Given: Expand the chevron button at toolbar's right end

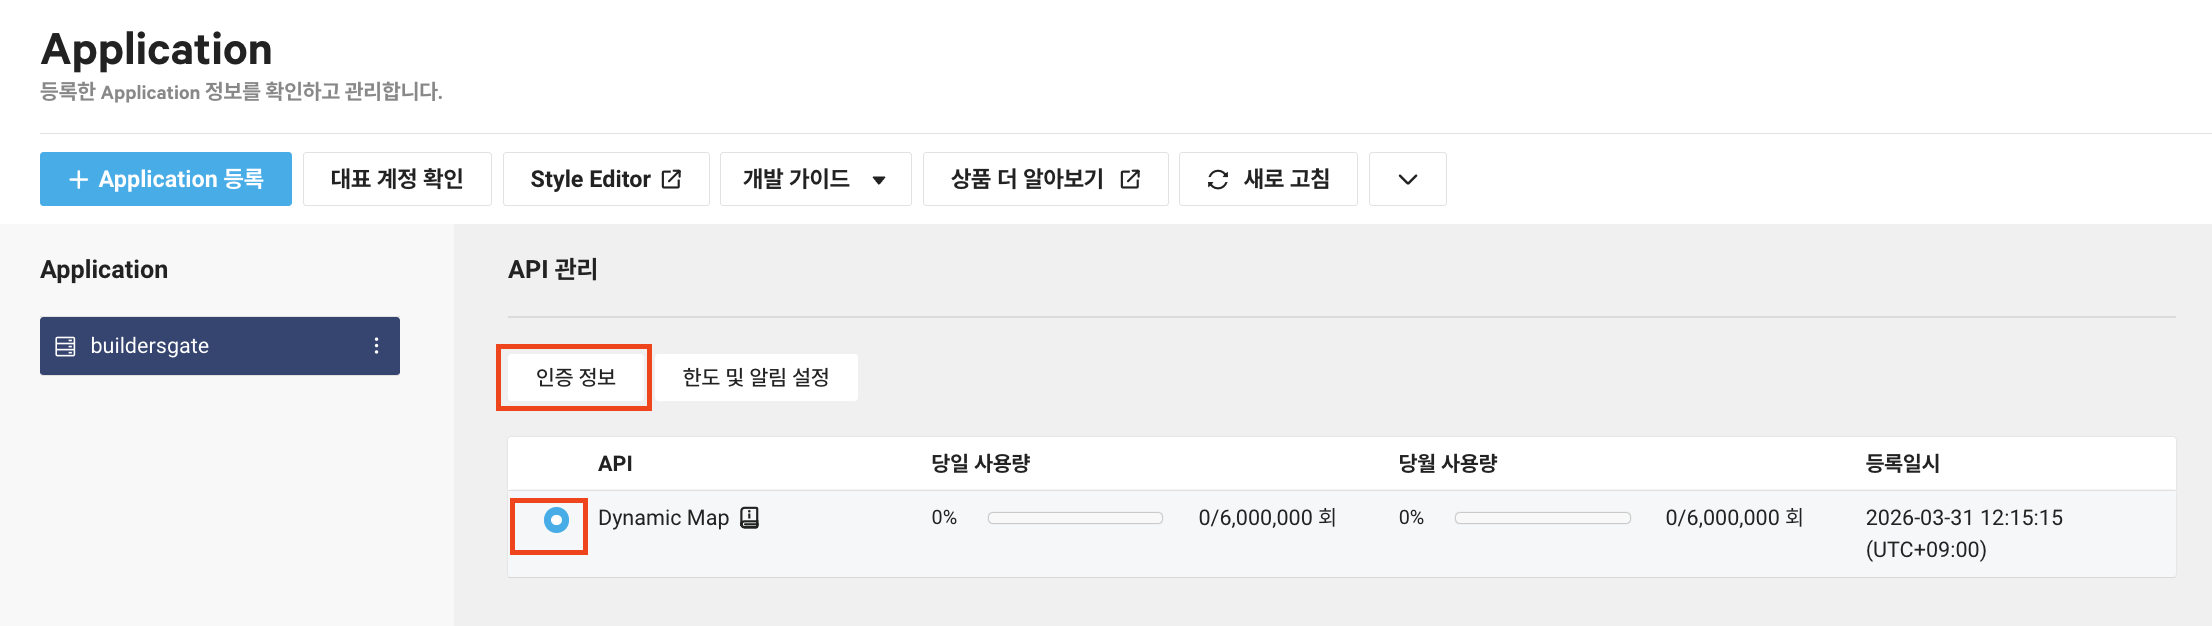Looking at the screenshot, I should 1407,178.
